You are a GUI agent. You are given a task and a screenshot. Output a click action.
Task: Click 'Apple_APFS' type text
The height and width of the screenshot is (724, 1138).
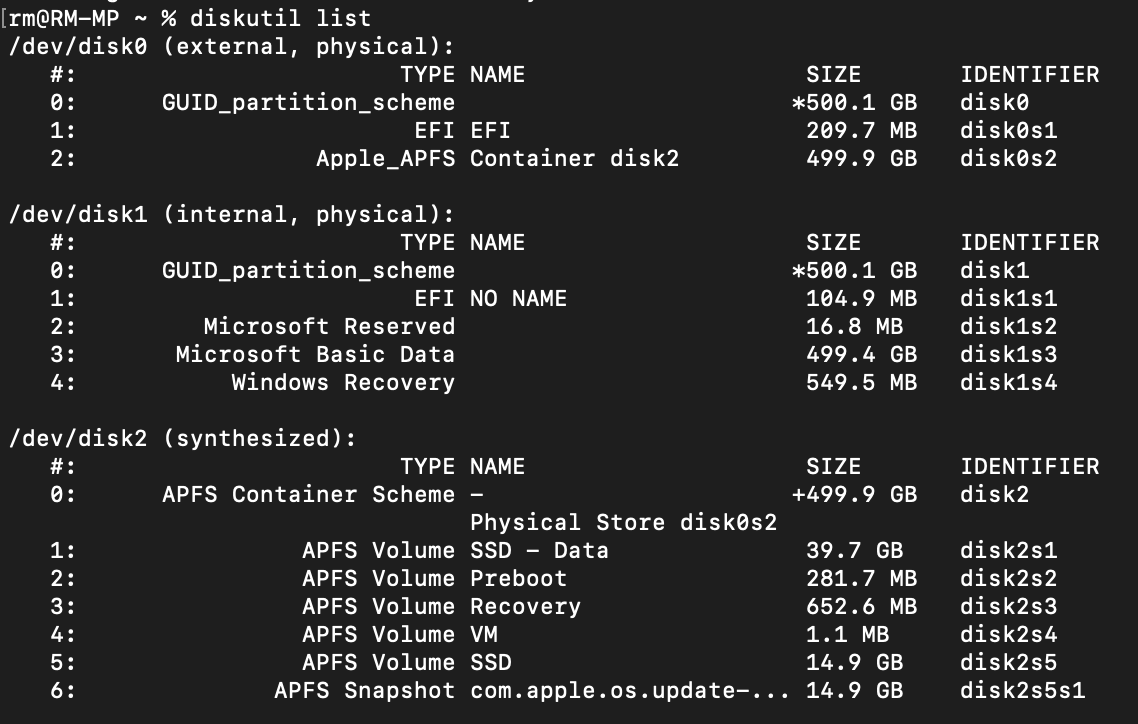tap(385, 158)
